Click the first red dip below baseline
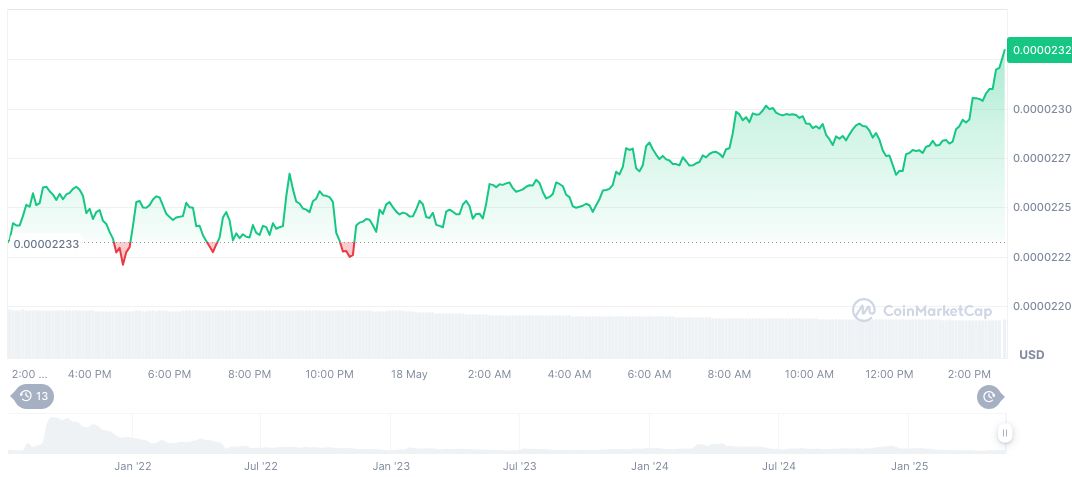Image resolution: width=1072 pixels, height=477 pixels. tap(122, 255)
